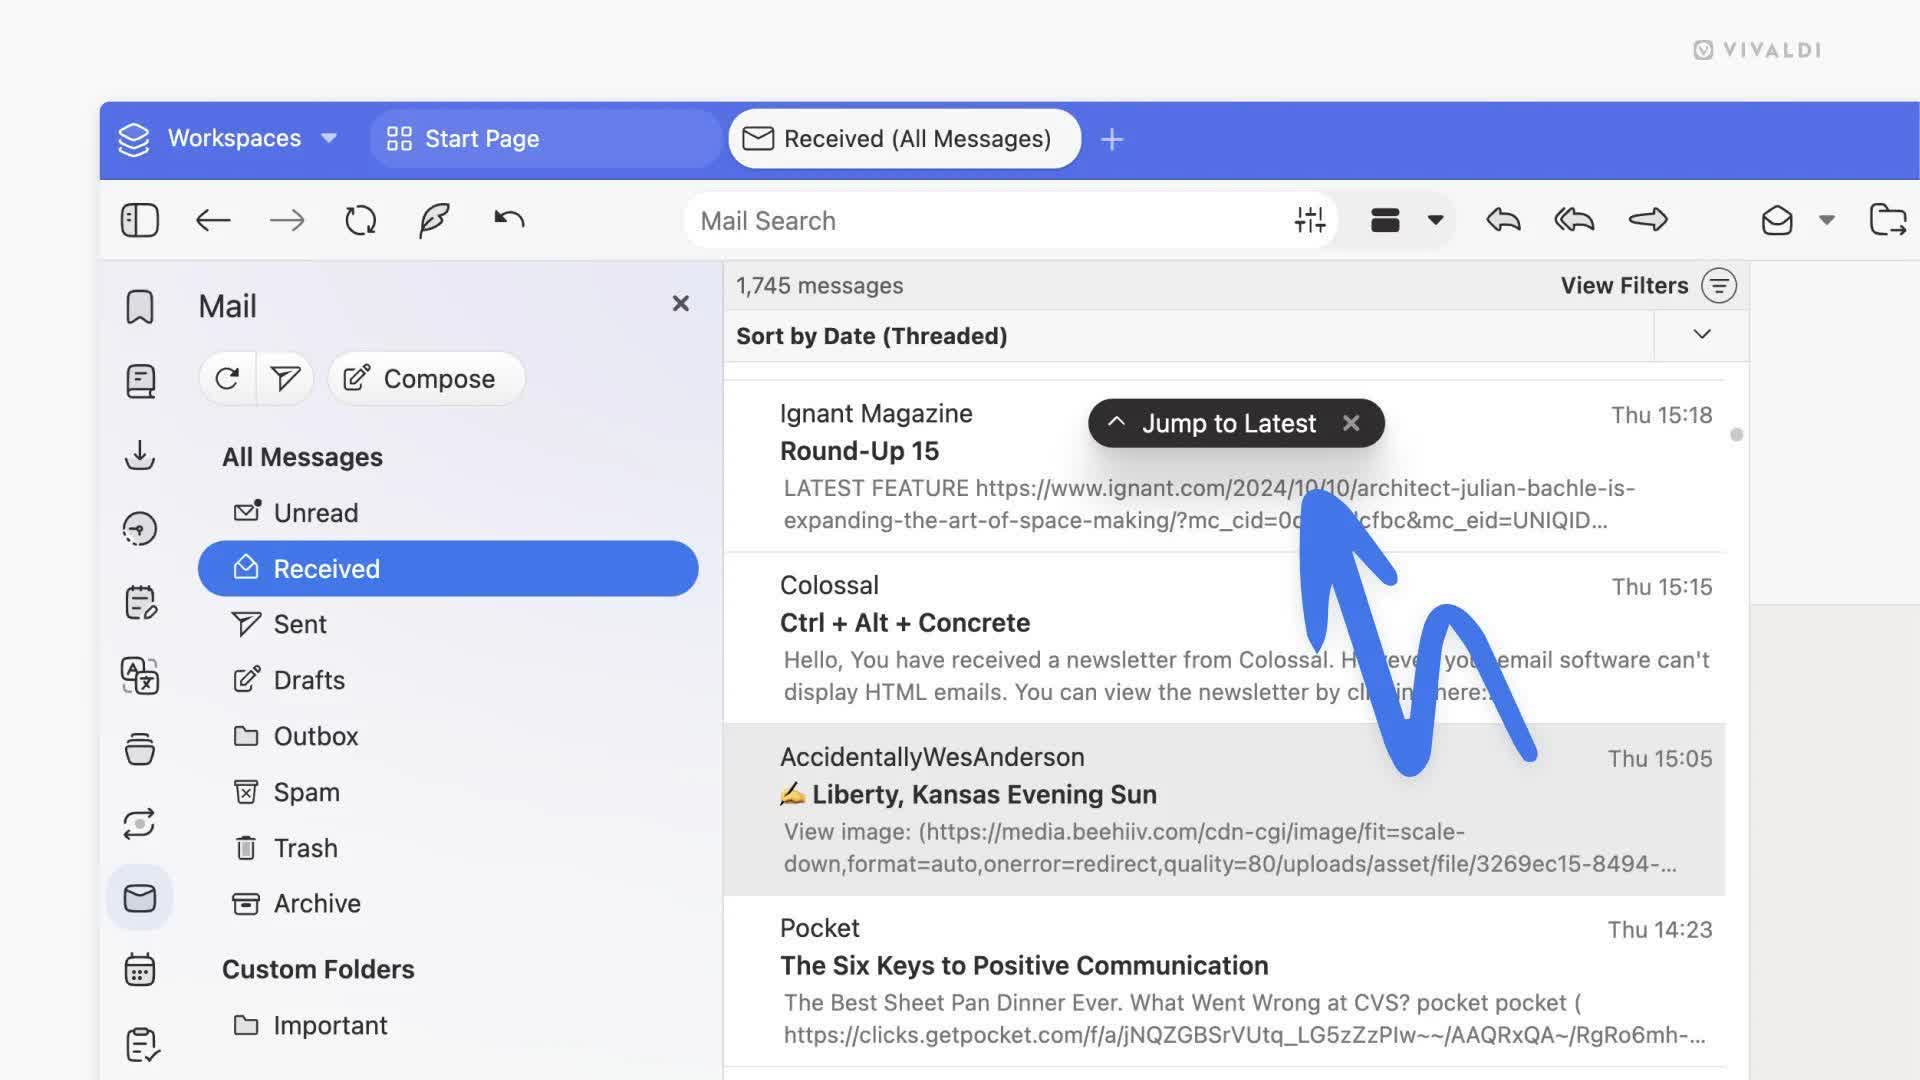Click the forward message arrow icon
The width and height of the screenshot is (1920, 1080).
pos(1648,220)
